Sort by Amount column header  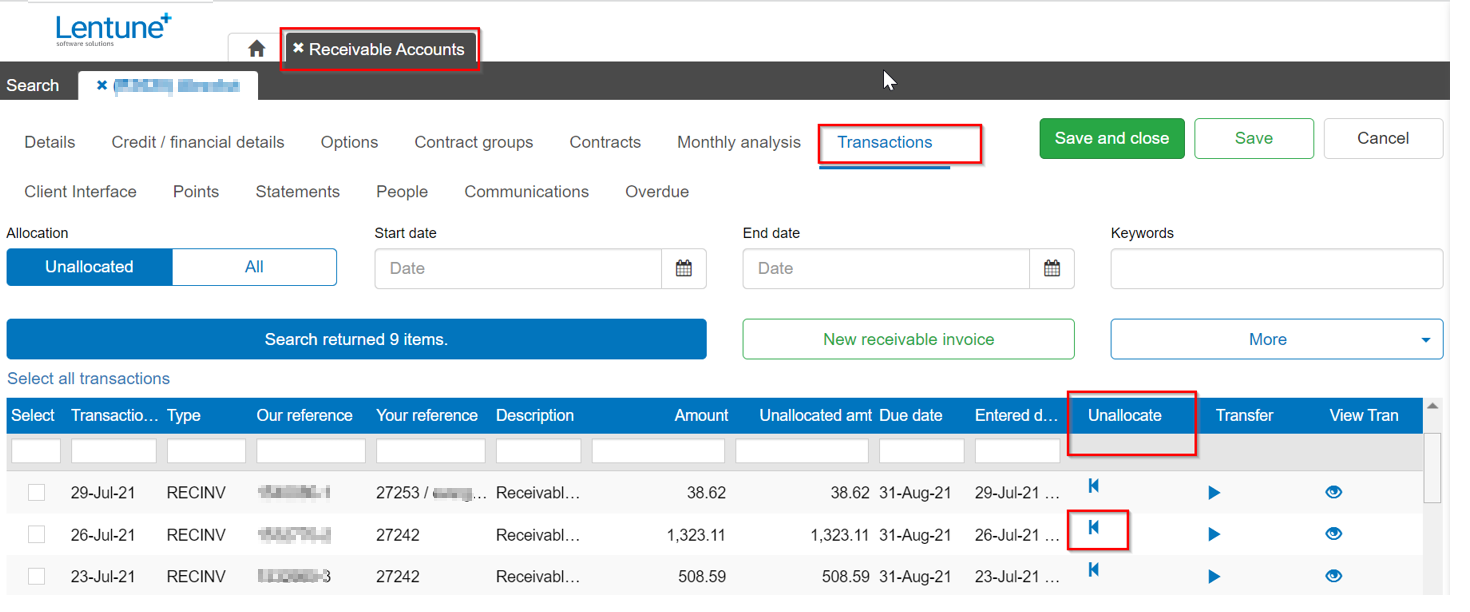pyautogui.click(x=702, y=415)
